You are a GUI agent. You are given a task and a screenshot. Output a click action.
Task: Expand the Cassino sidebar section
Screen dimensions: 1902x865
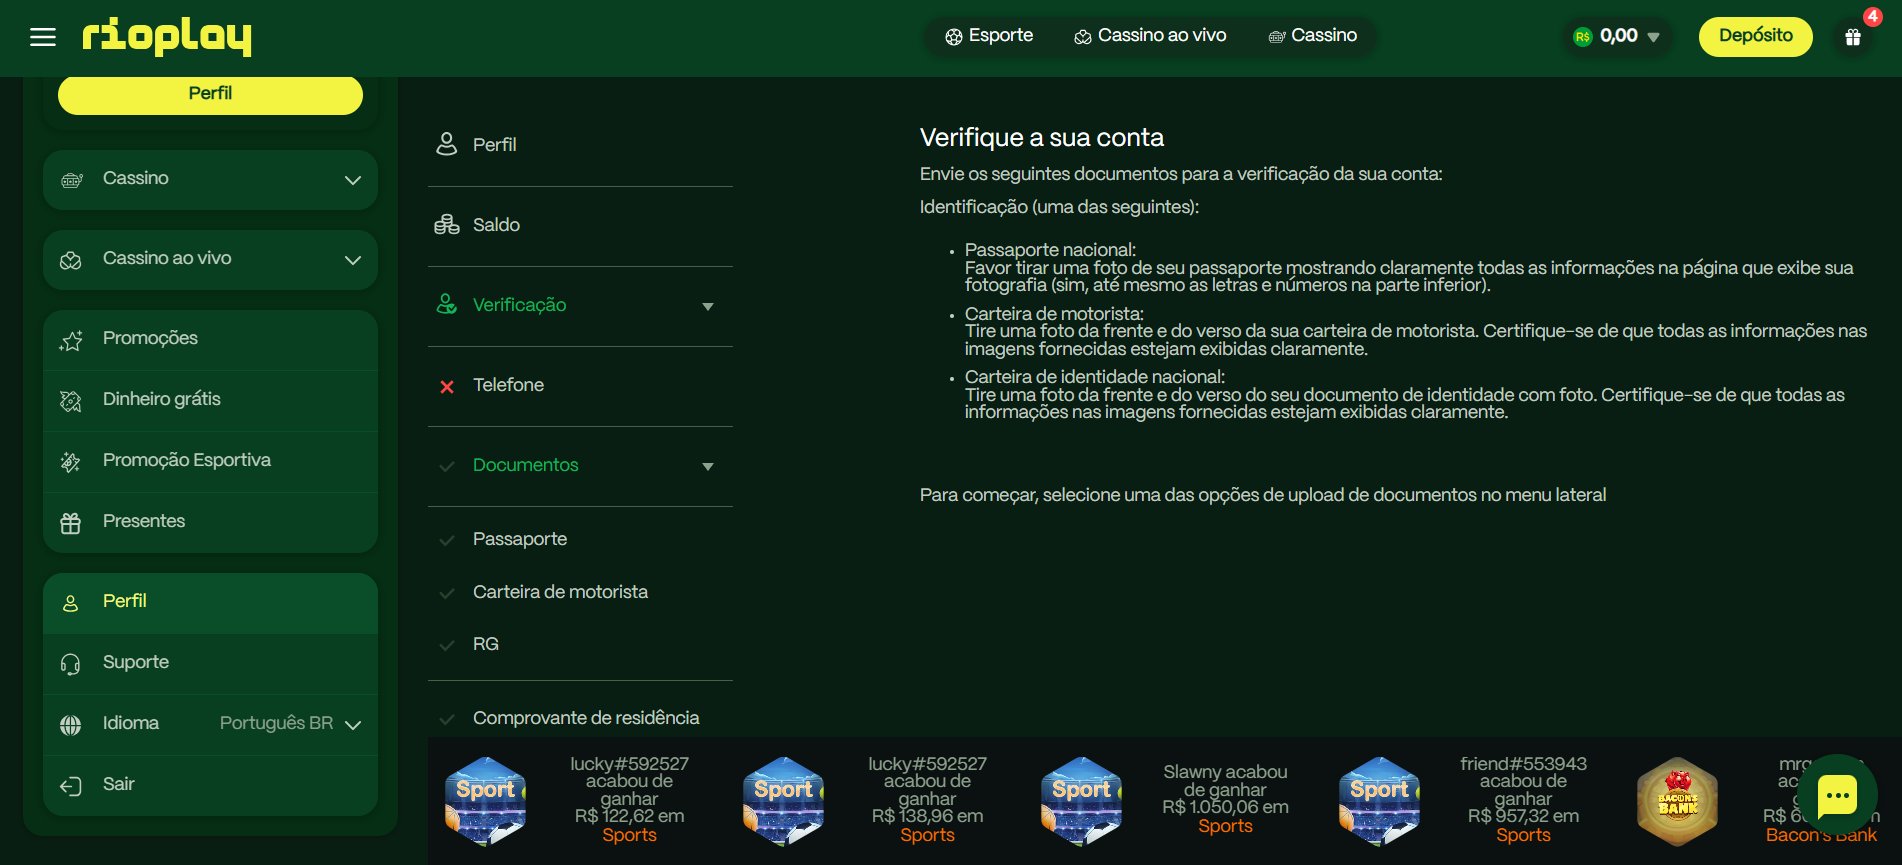pyautogui.click(x=210, y=179)
